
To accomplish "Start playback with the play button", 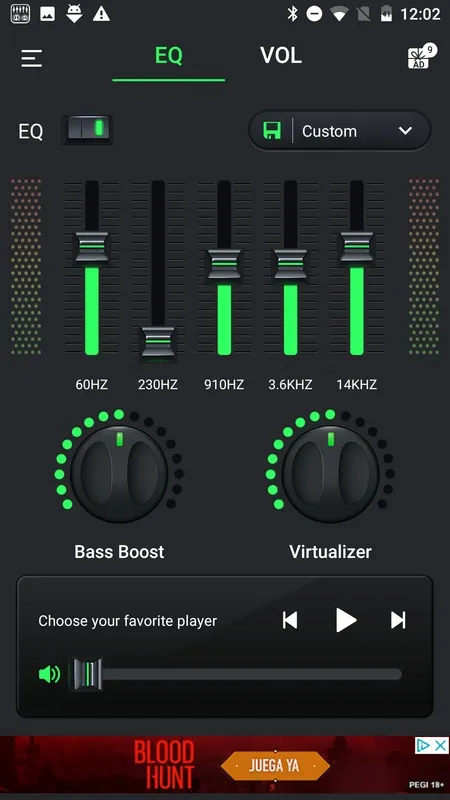I will click(346, 620).
